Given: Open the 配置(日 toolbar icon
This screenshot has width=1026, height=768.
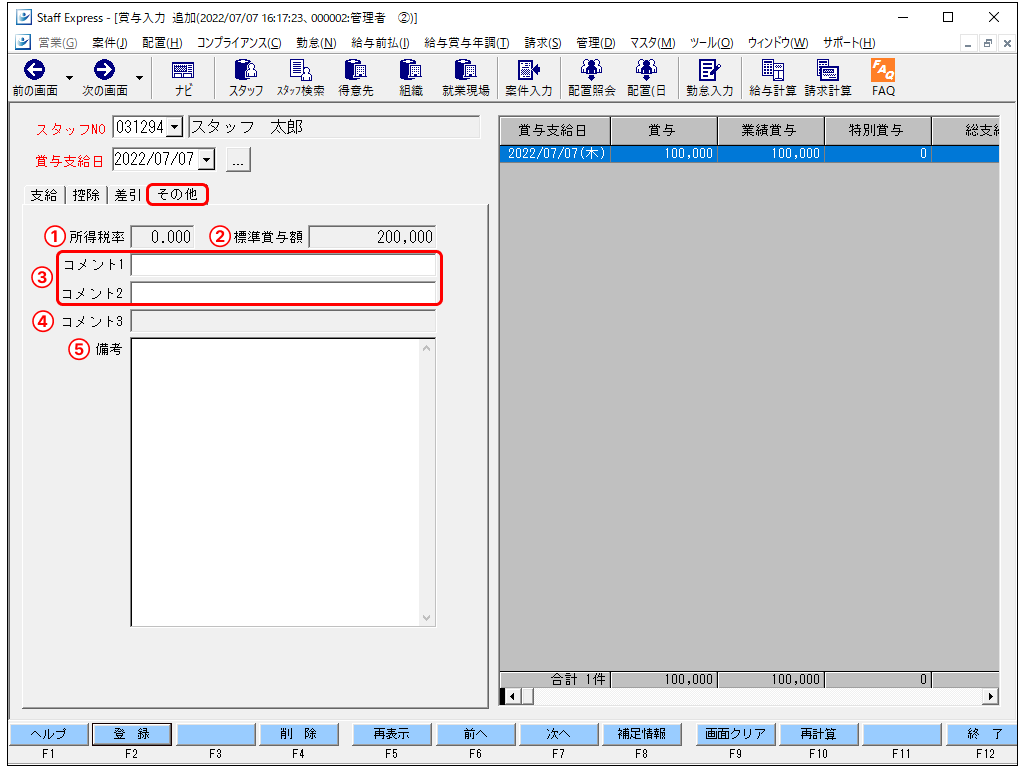Looking at the screenshot, I should tap(646, 70).
